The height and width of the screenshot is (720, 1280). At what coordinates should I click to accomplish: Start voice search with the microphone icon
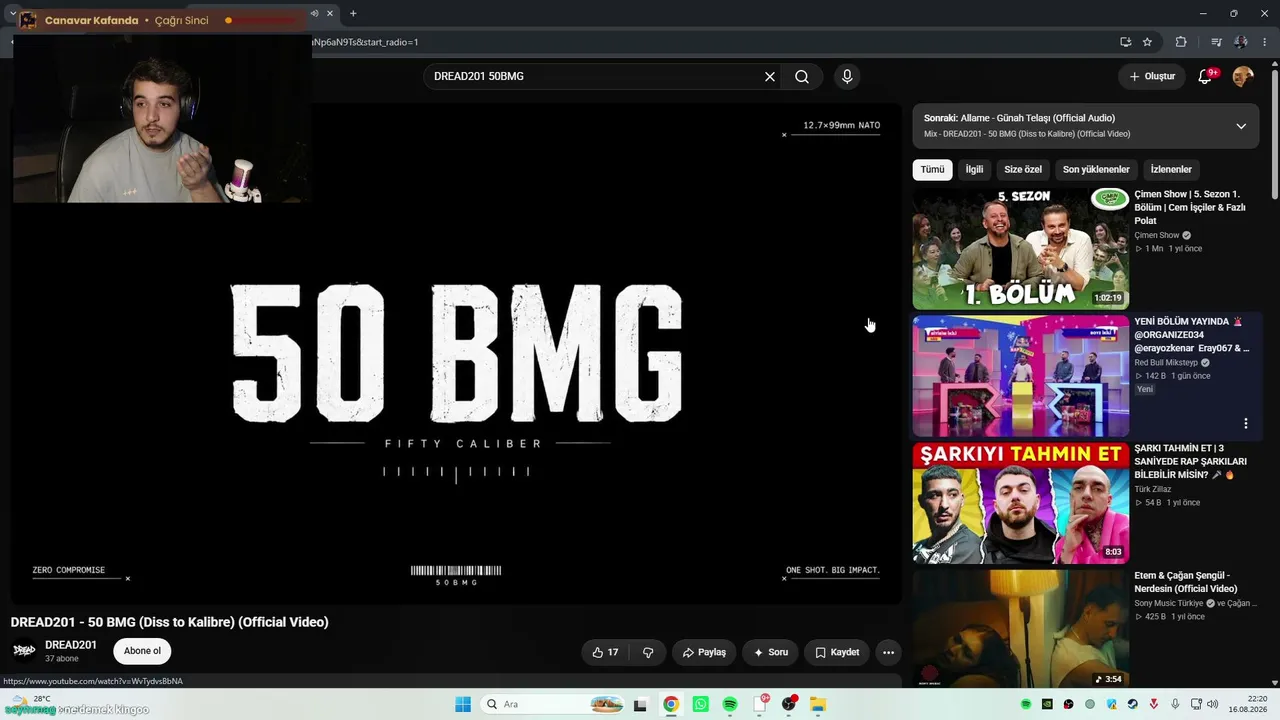point(847,77)
